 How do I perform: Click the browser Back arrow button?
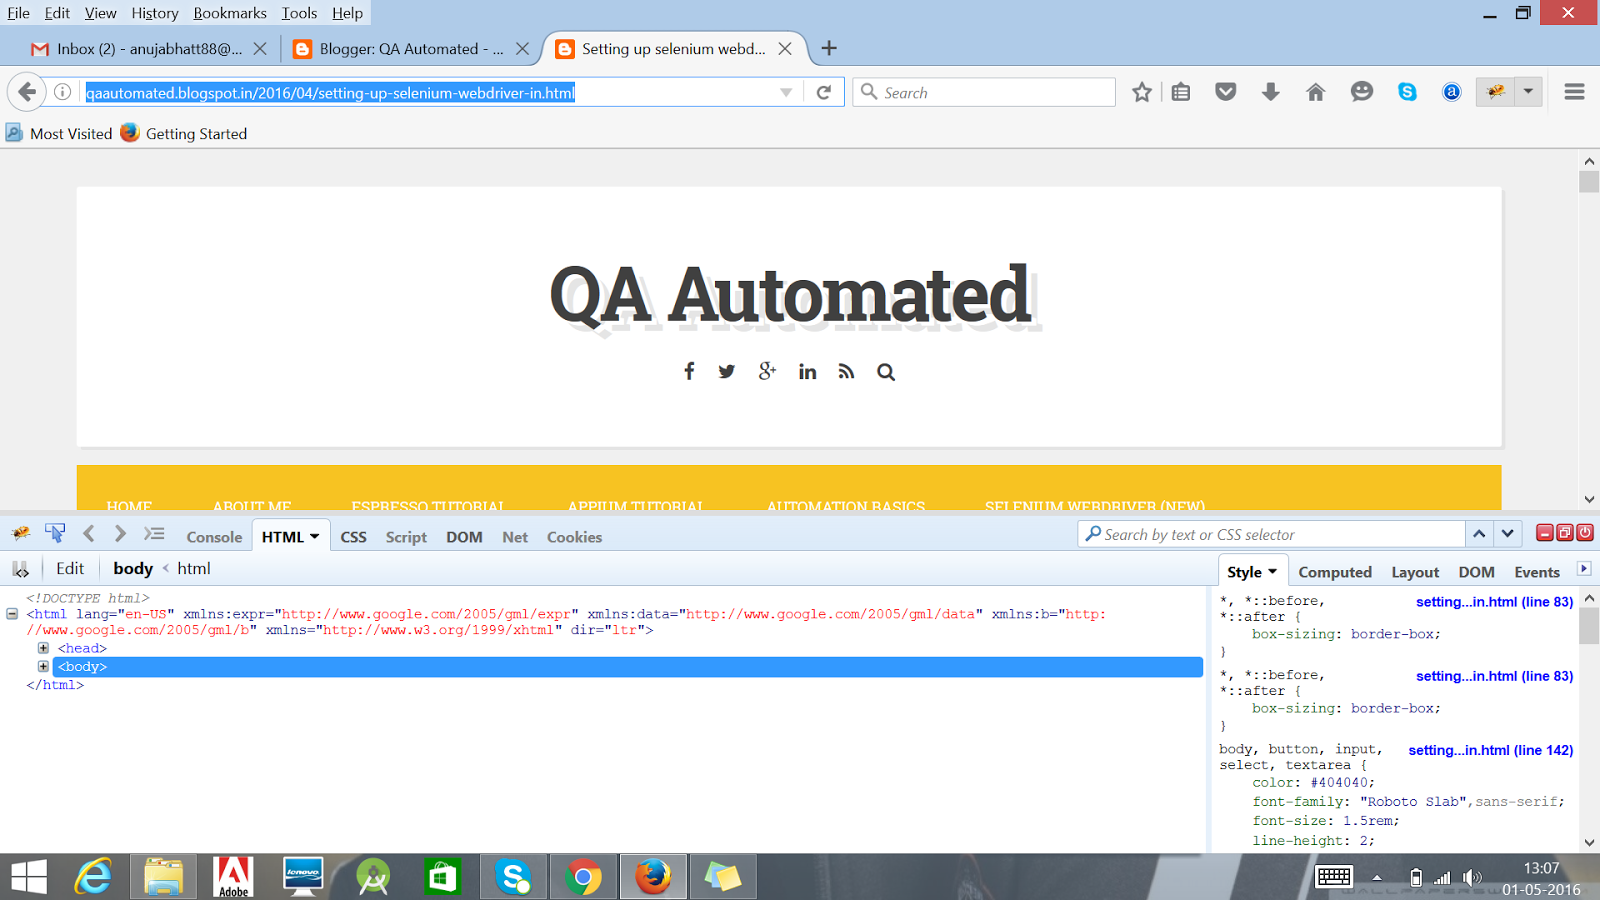click(27, 92)
